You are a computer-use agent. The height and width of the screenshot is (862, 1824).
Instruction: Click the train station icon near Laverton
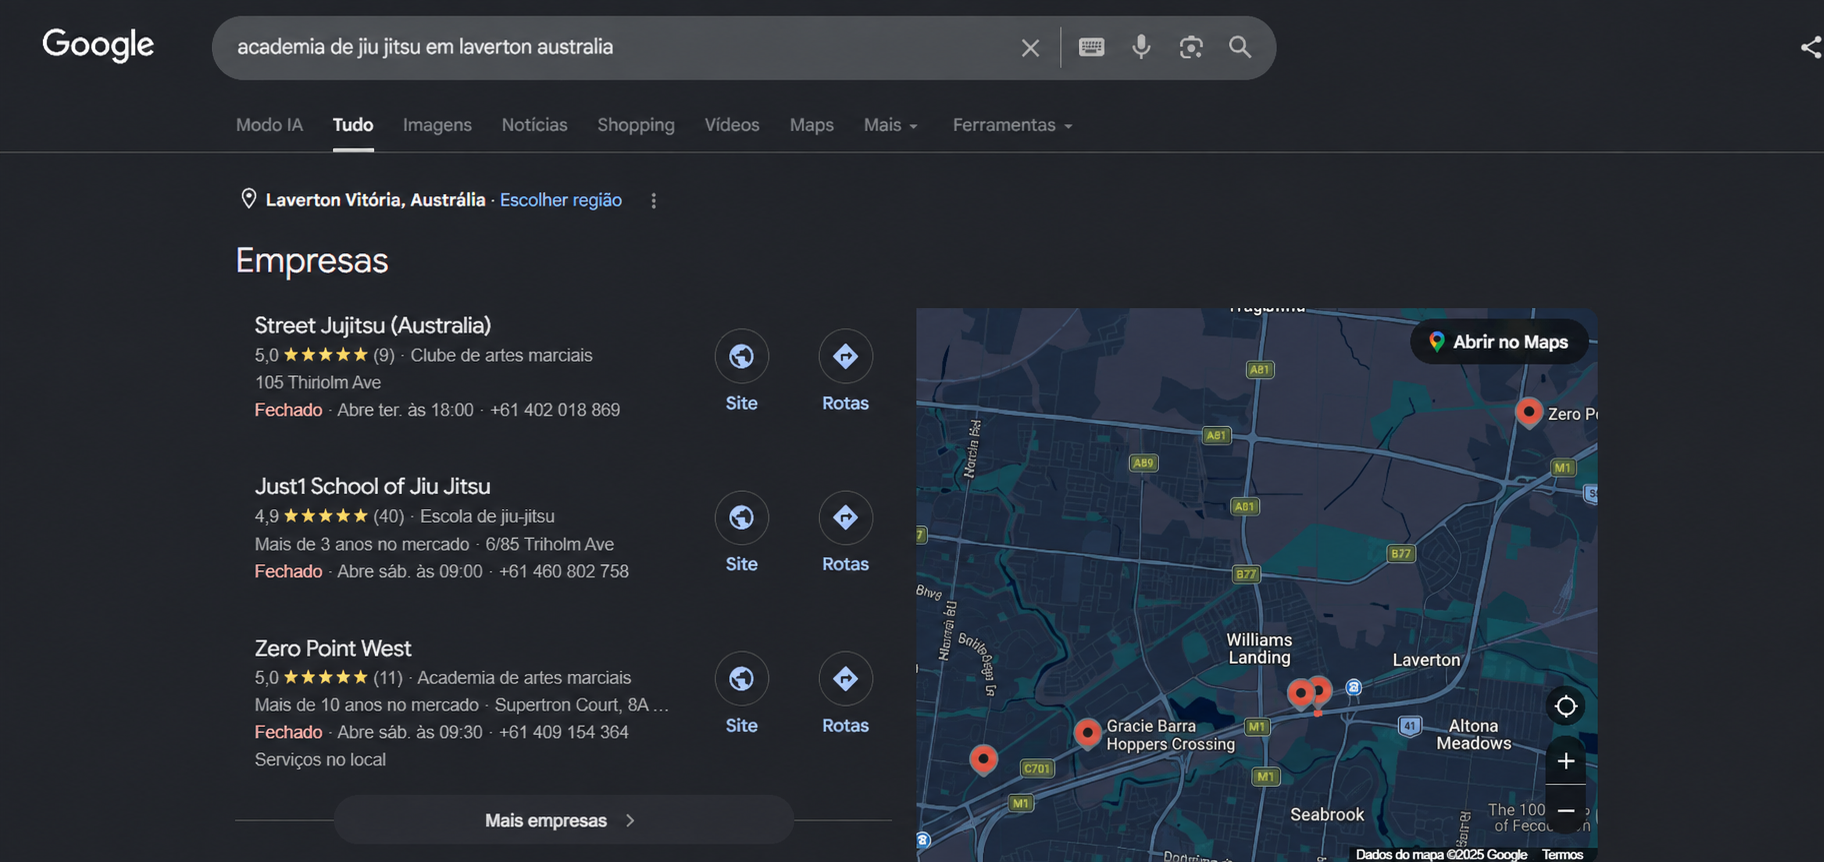pyautogui.click(x=1353, y=687)
